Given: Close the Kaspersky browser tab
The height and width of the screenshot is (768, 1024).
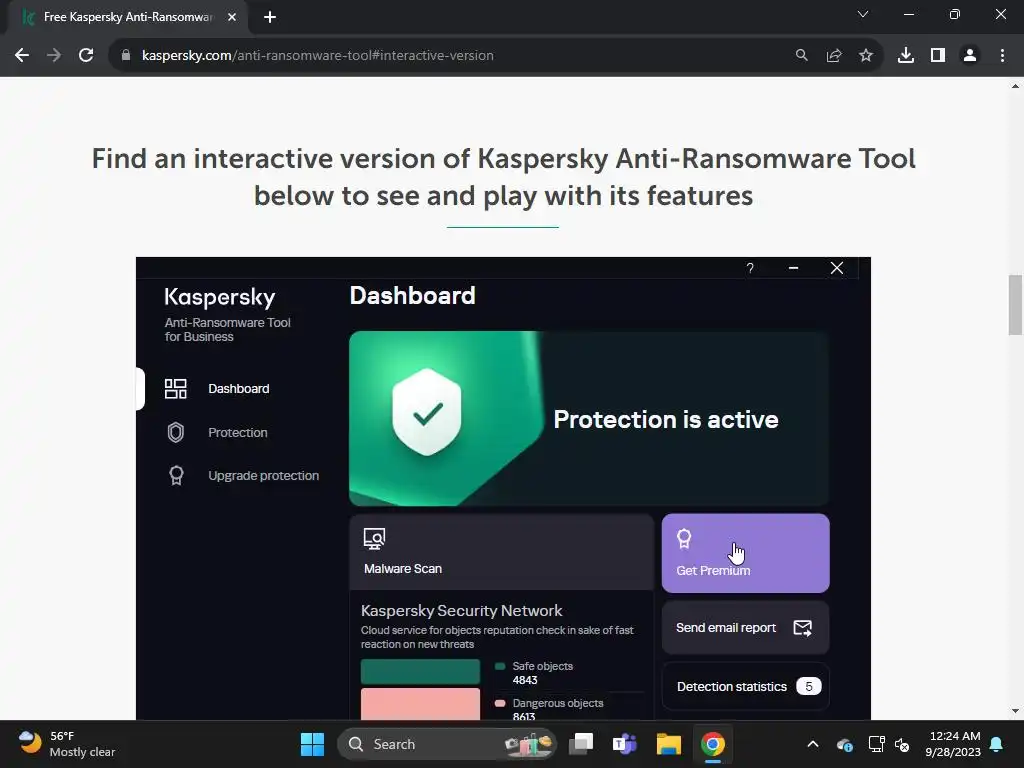Looking at the screenshot, I should tap(232, 17).
